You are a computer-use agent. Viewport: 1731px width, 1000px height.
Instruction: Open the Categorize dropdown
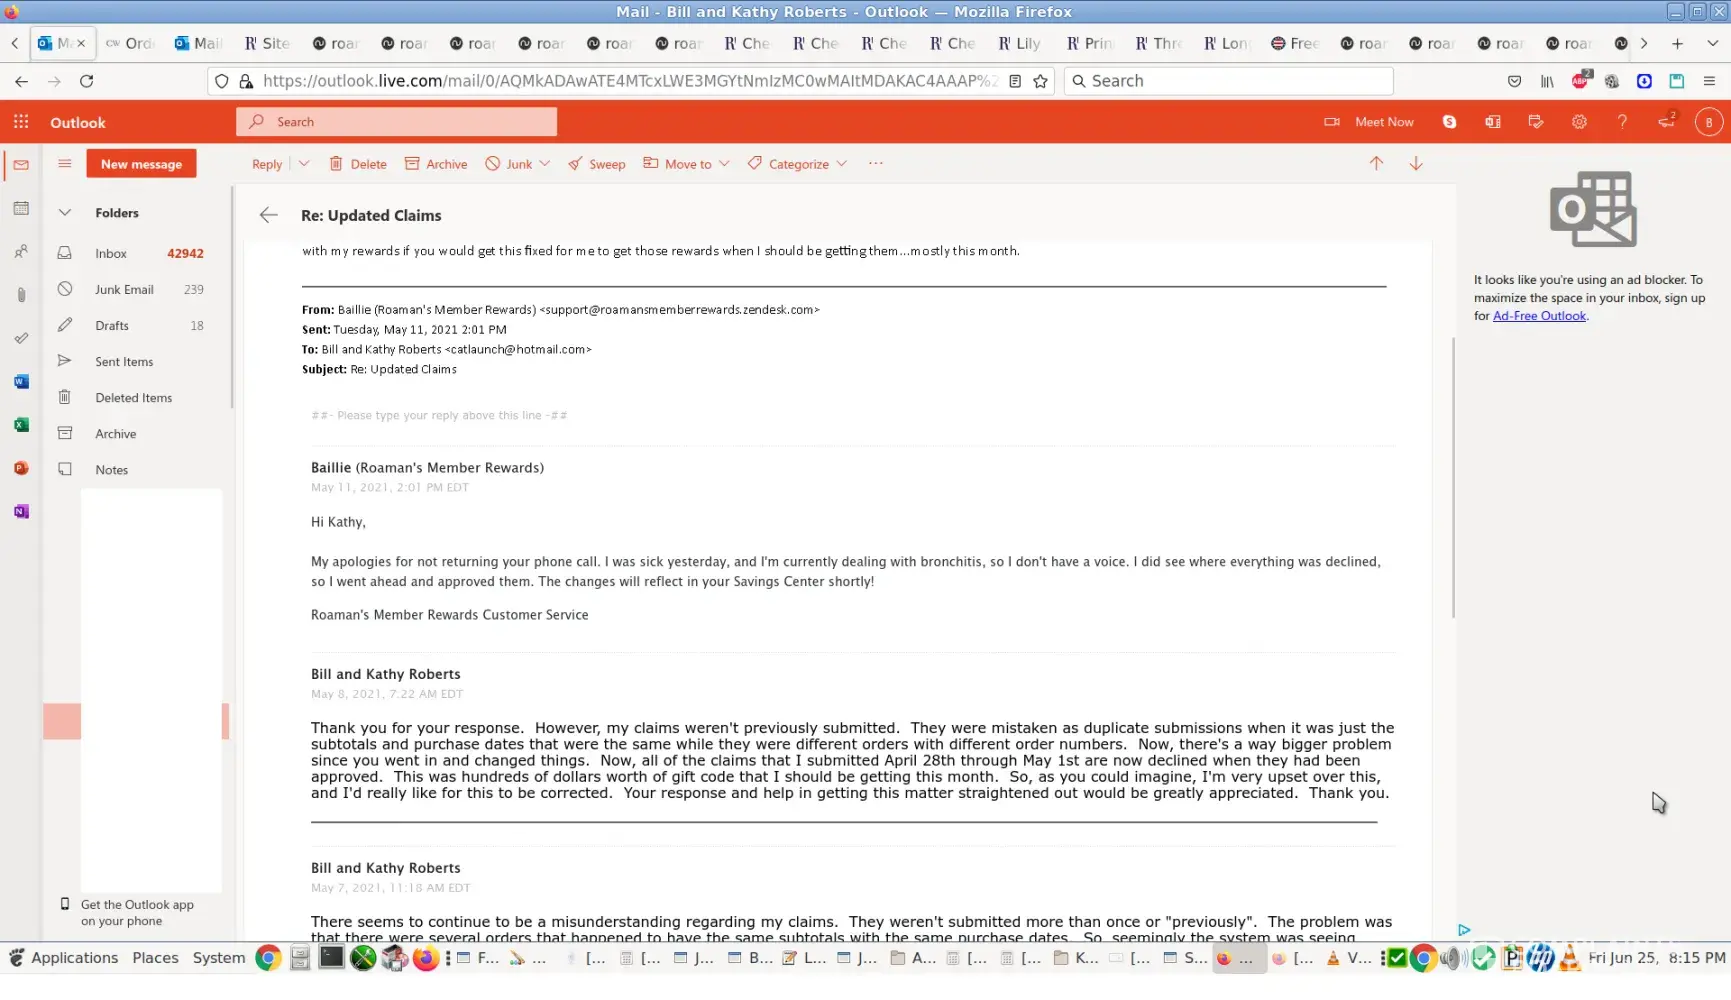tap(797, 164)
